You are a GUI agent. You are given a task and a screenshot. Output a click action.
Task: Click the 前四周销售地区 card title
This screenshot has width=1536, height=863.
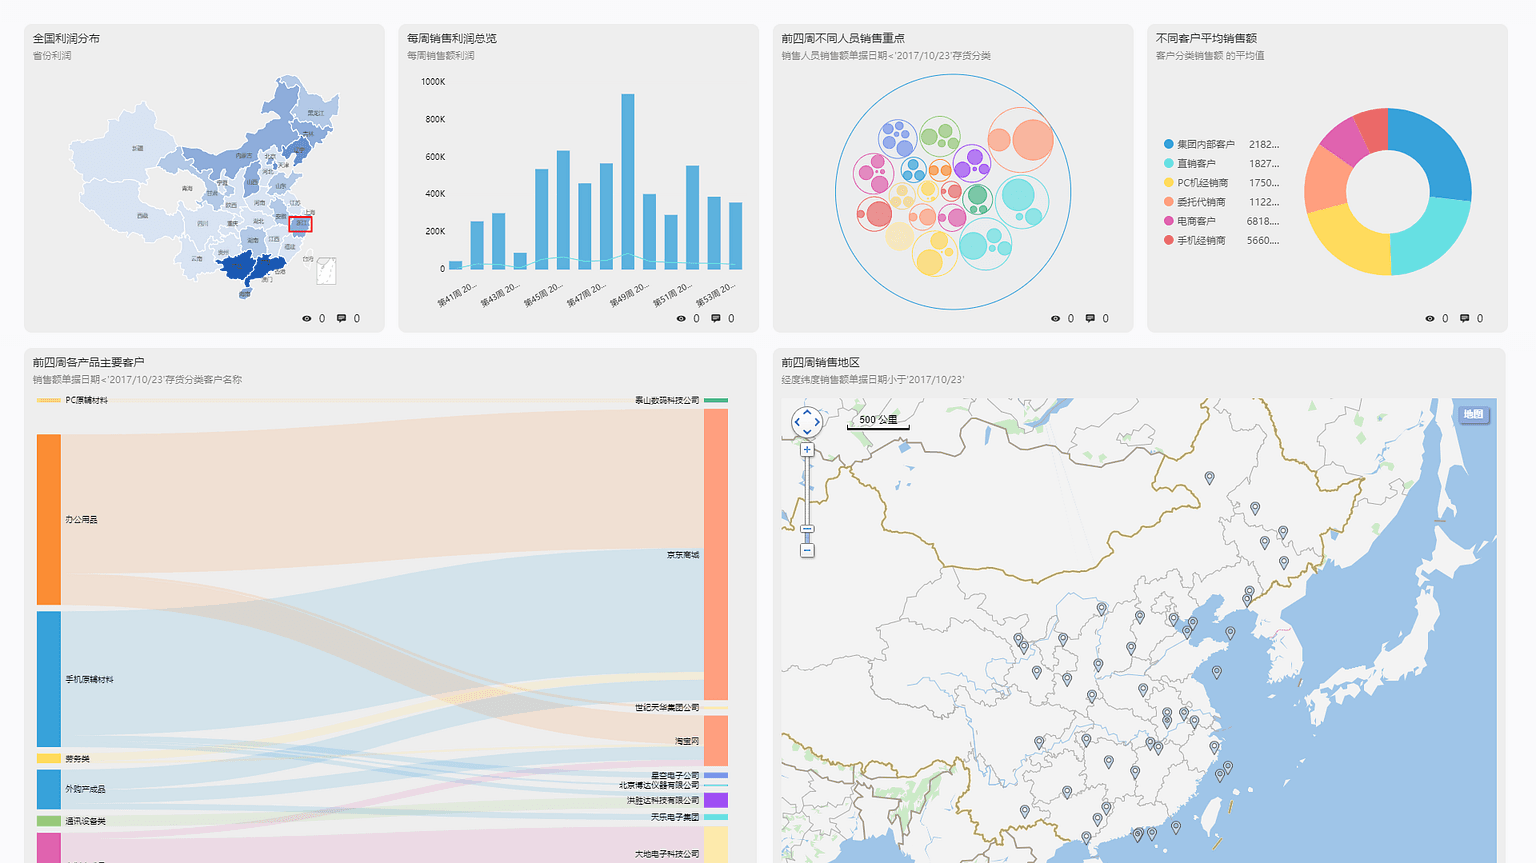click(820, 362)
